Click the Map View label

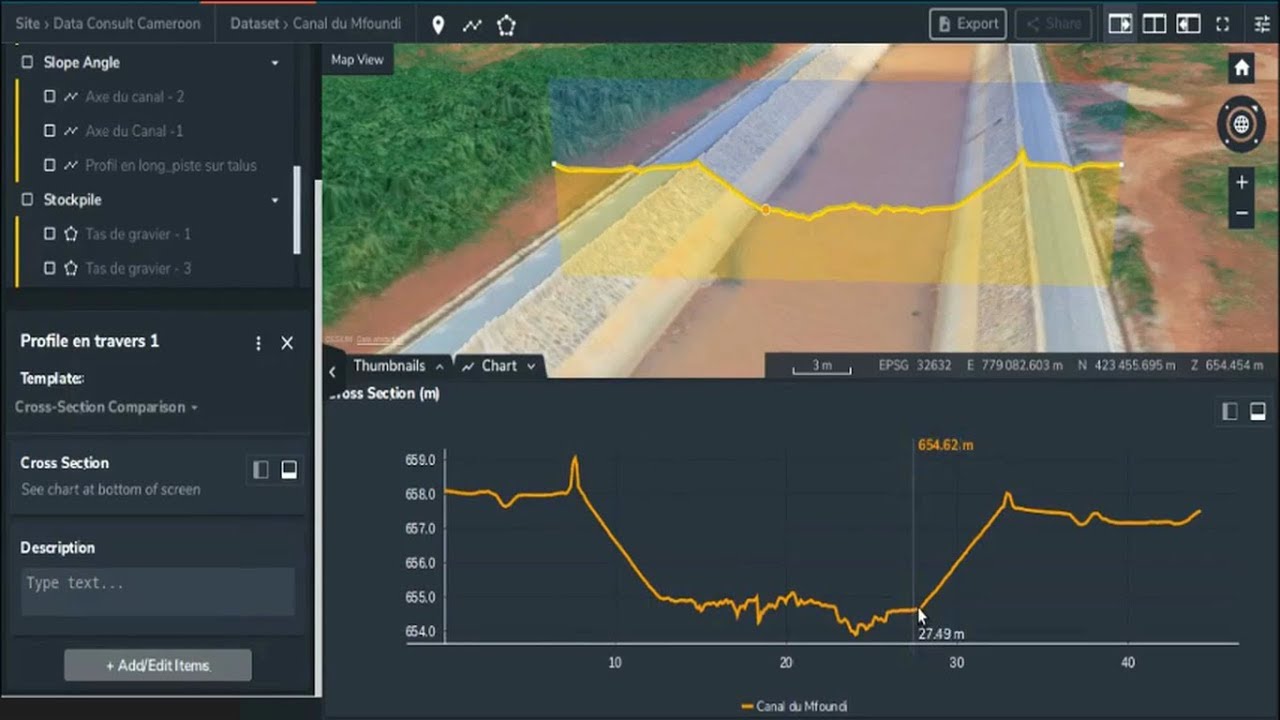tap(357, 60)
